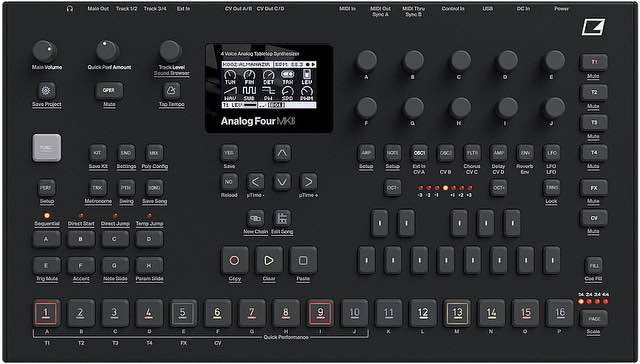The image size is (640, 364).
Task: Select bank E Trig Mute button
Action: [x=47, y=266]
